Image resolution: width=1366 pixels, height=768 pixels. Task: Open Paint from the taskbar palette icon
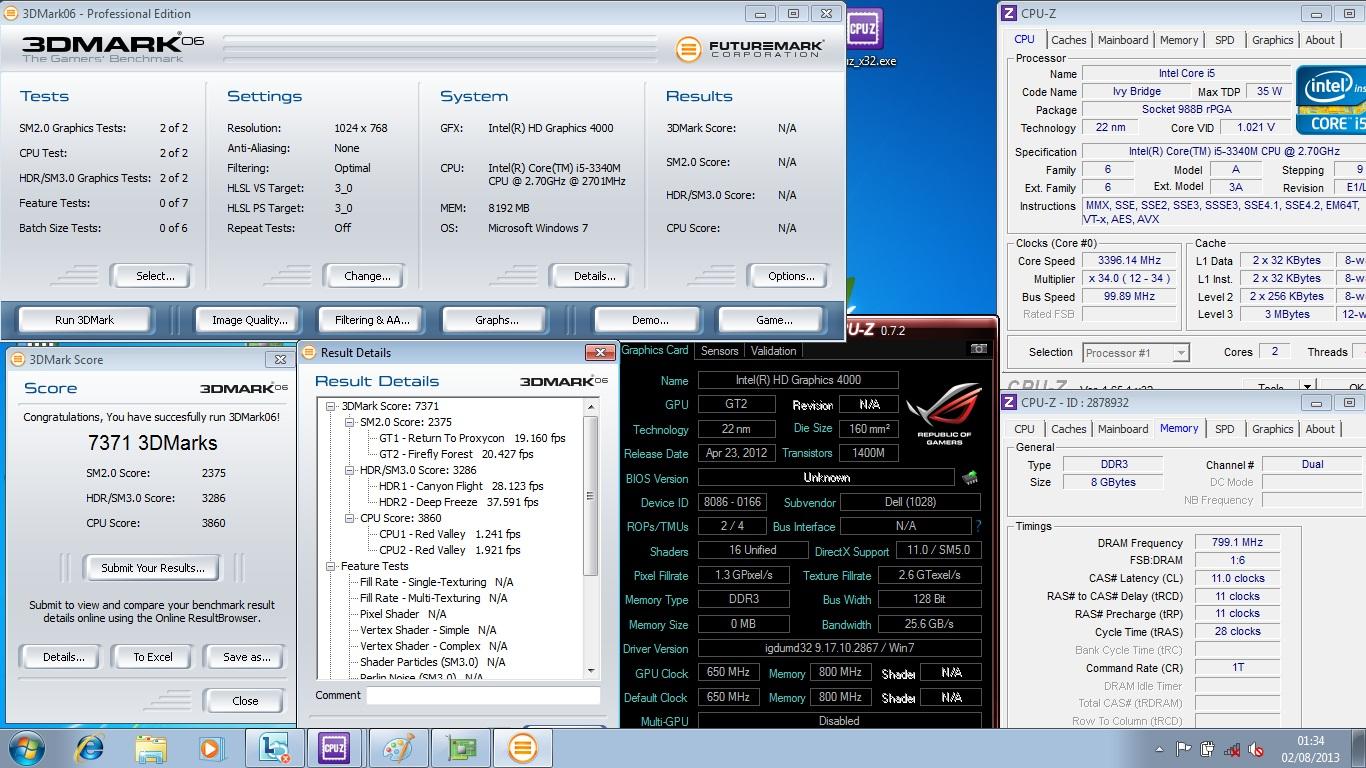click(398, 748)
